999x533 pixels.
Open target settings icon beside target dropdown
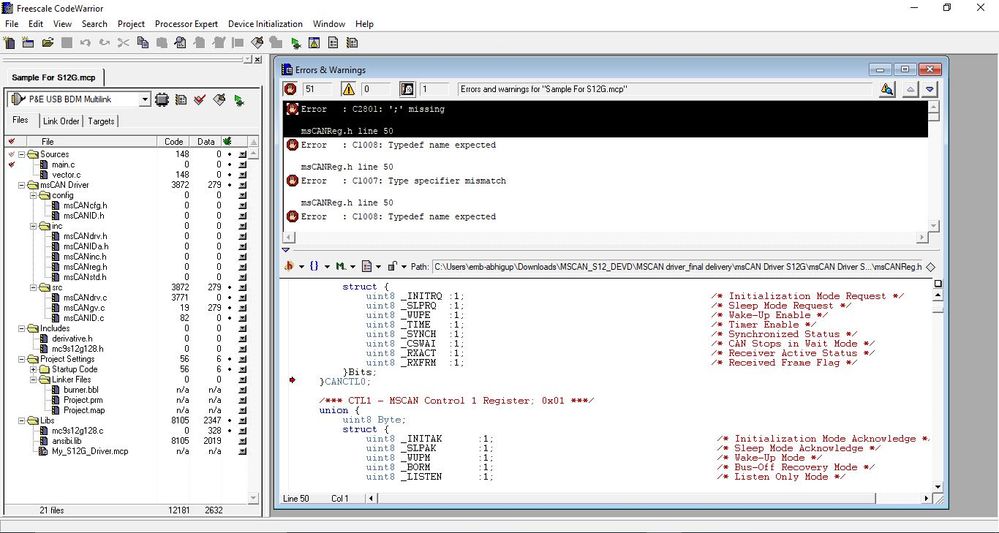point(164,100)
